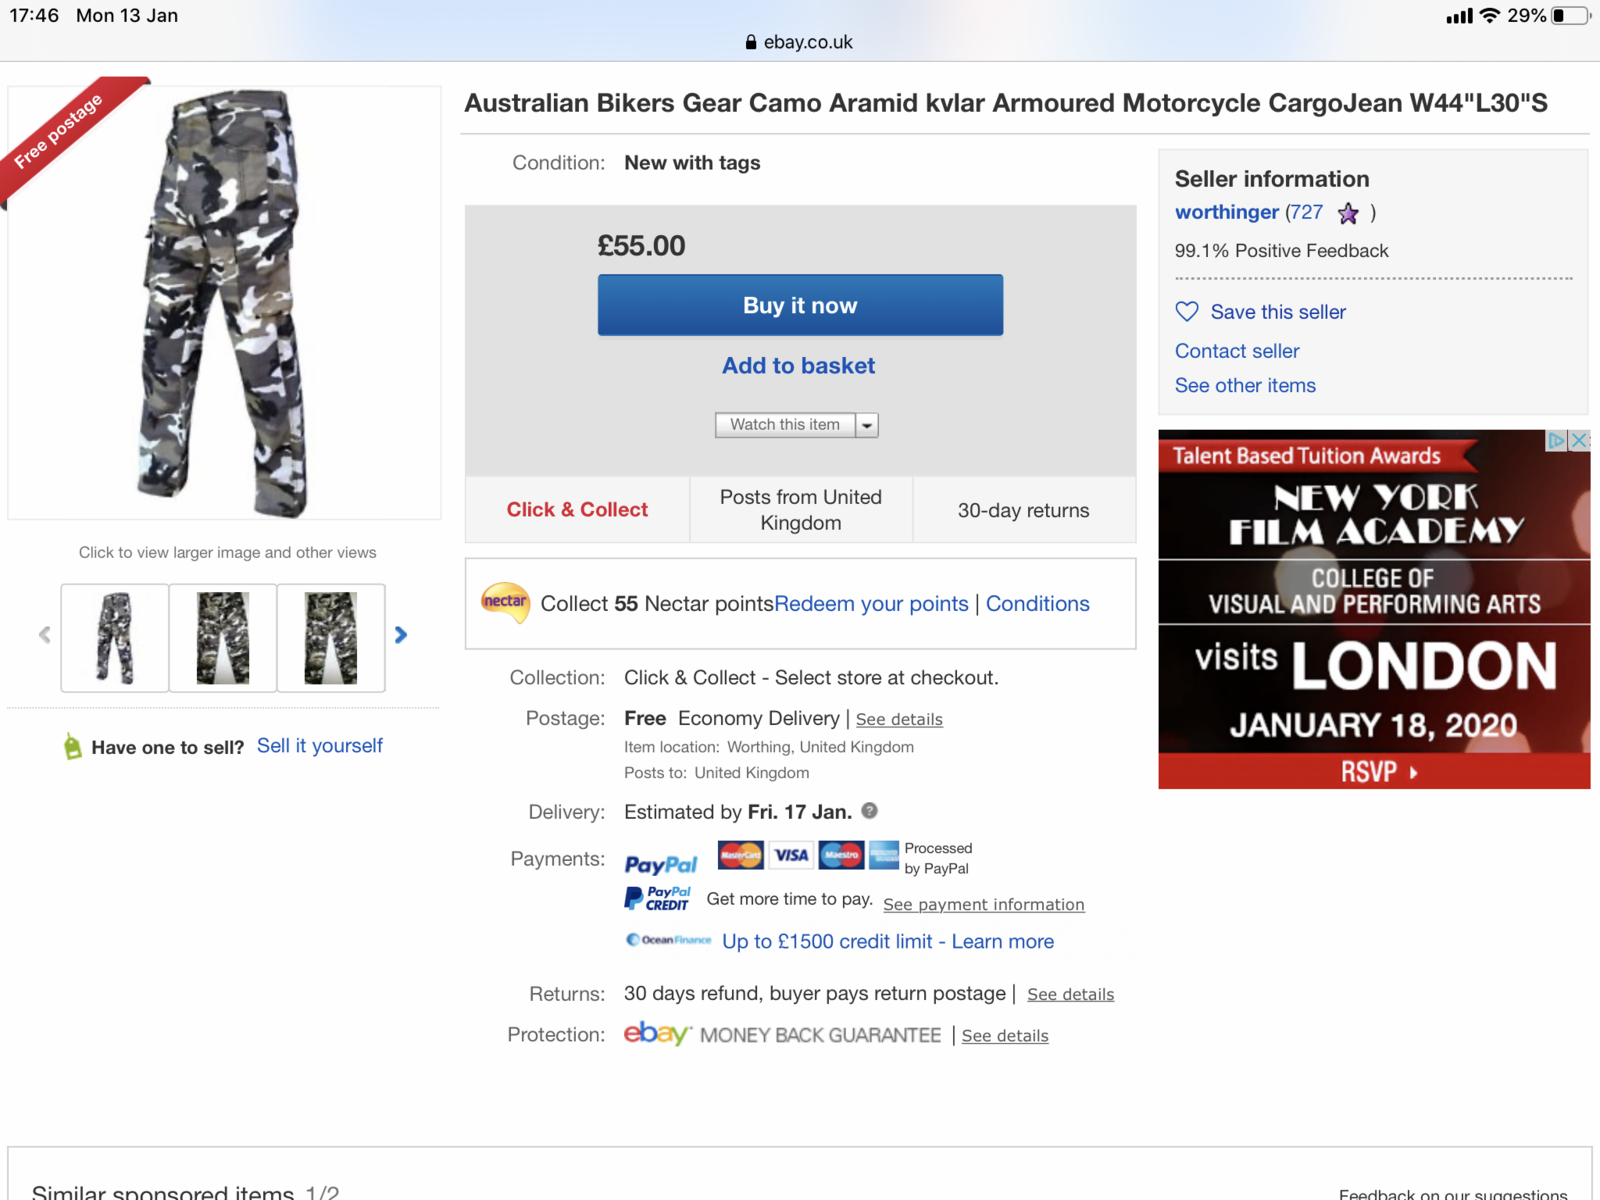
Task: Click the PayPal Credit logo
Action: point(658,899)
